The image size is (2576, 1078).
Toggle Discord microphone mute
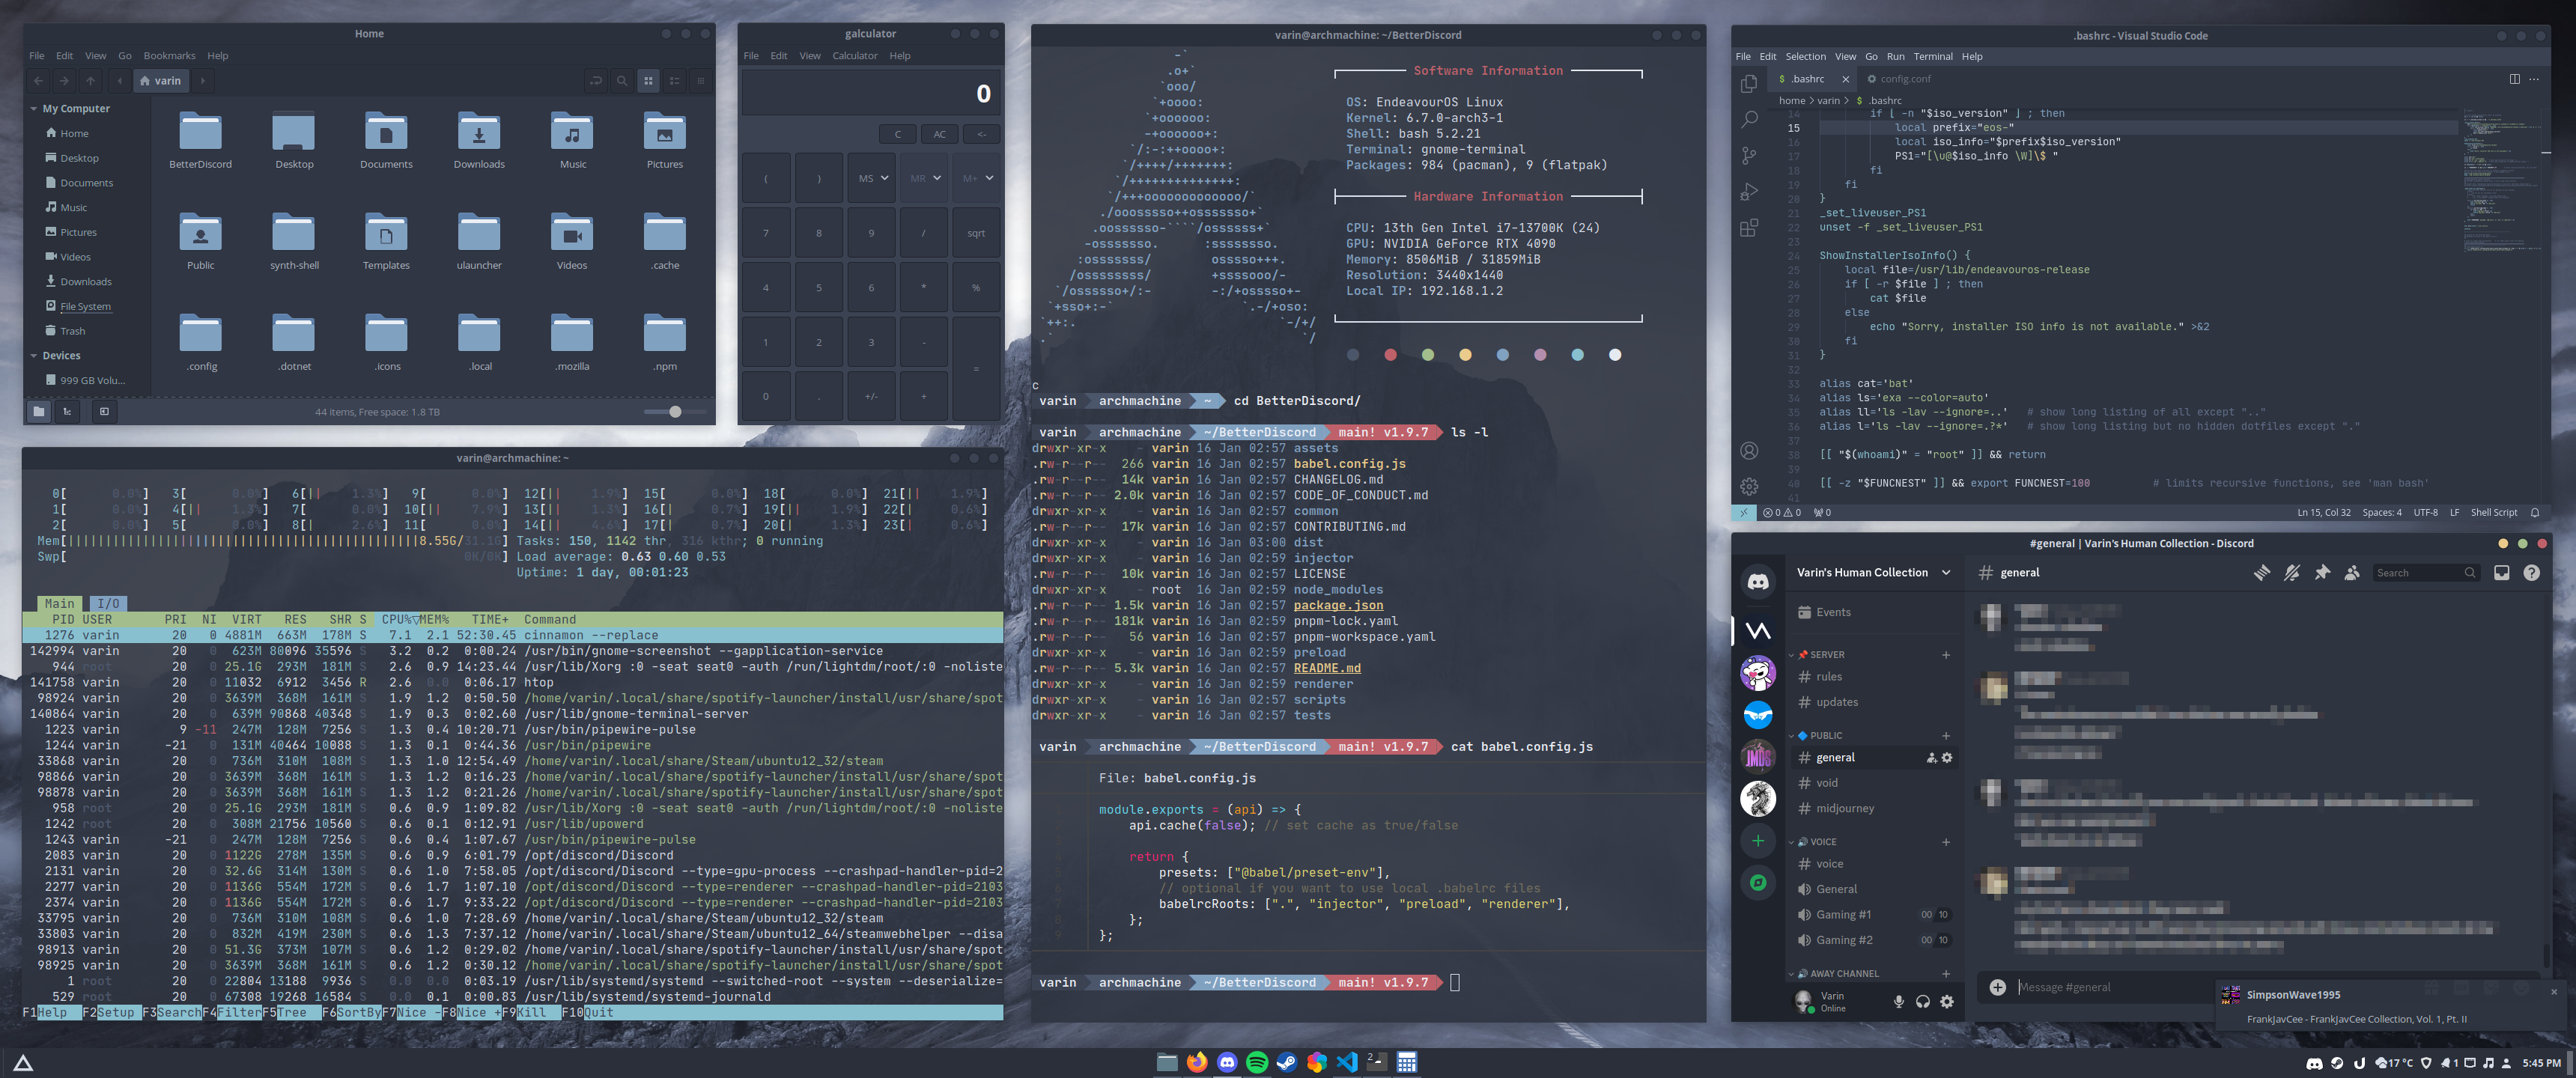[1898, 1001]
